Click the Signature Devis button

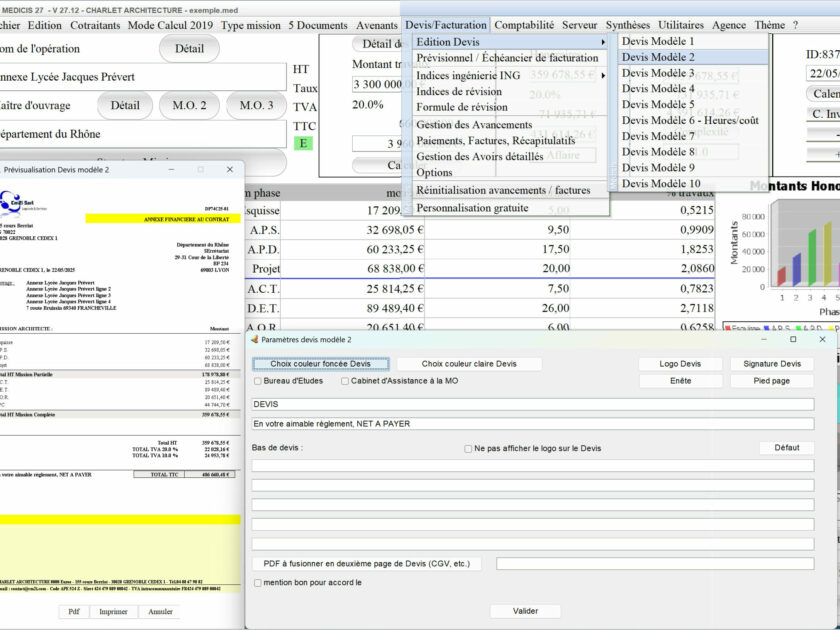point(772,364)
